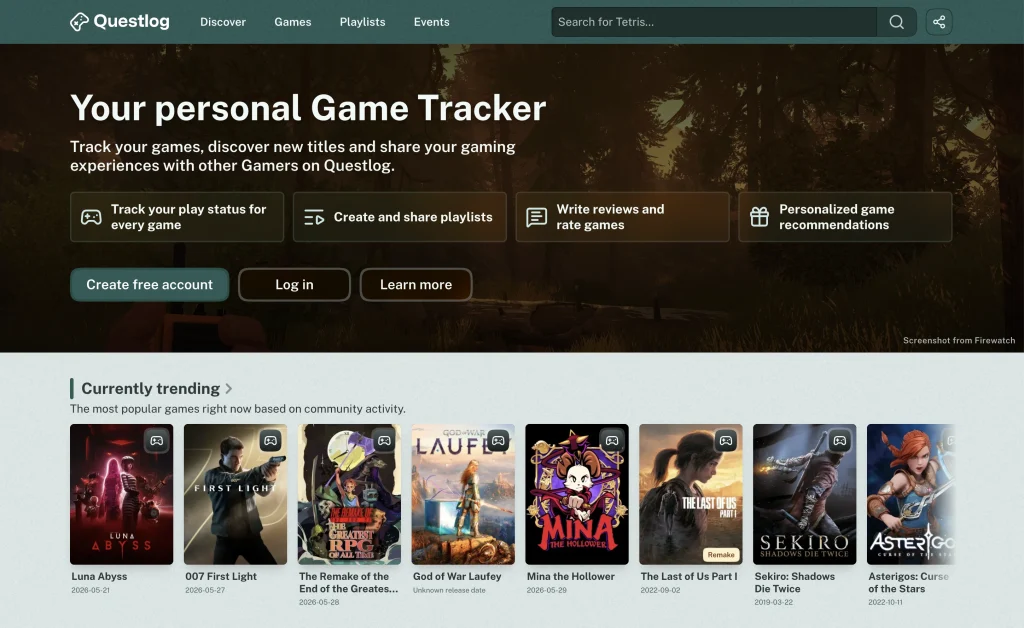Image resolution: width=1024 pixels, height=628 pixels.
Task: Click the Questlog logo icon
Action: (x=79, y=22)
